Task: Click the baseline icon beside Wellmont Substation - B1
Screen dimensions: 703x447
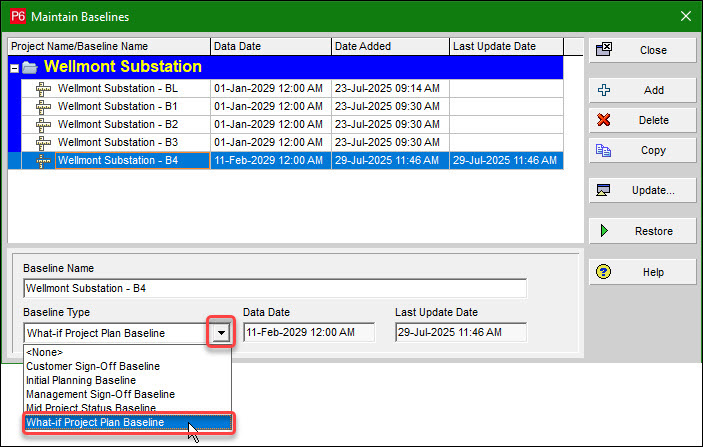Action: point(43,106)
